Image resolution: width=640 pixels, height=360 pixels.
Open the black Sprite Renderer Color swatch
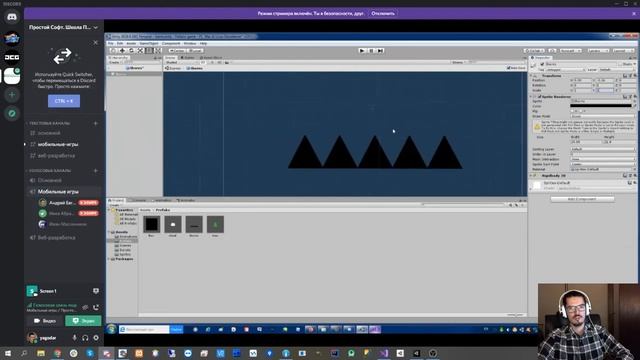point(600,106)
